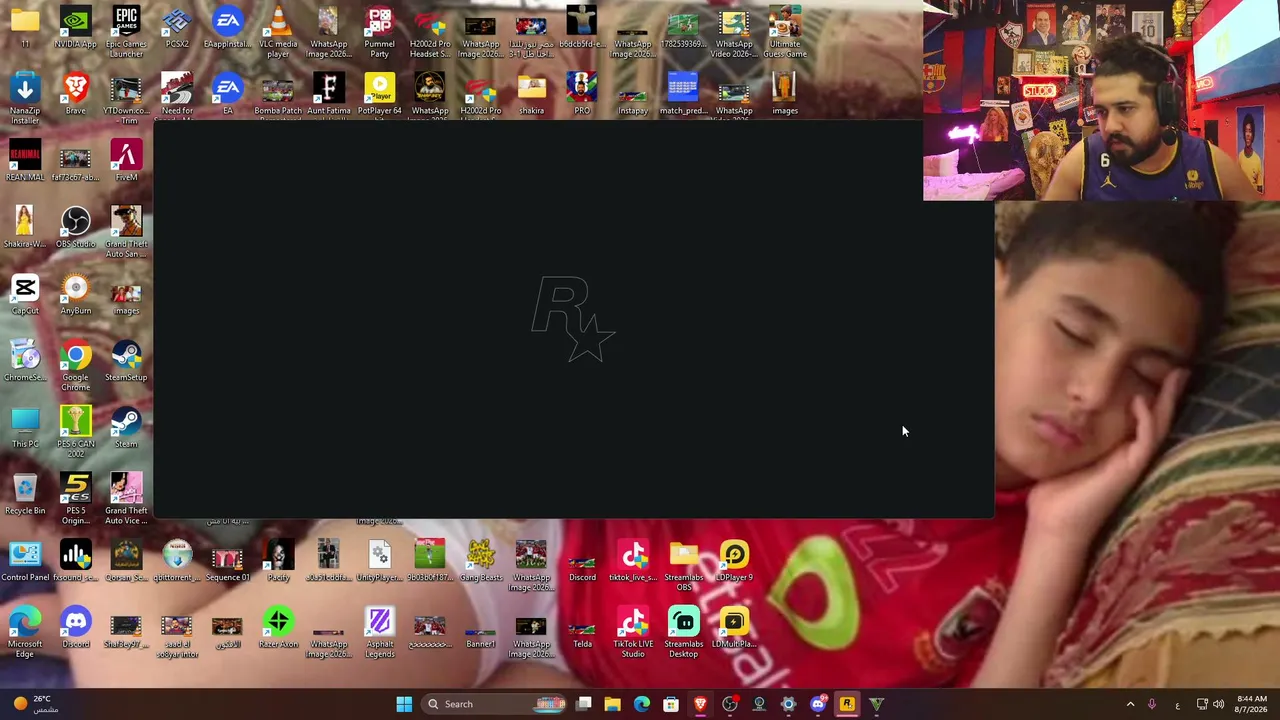Viewport: 1280px width, 720px height.
Task: Select the Gang Beasts desktop shortcut
Action: coord(481,561)
